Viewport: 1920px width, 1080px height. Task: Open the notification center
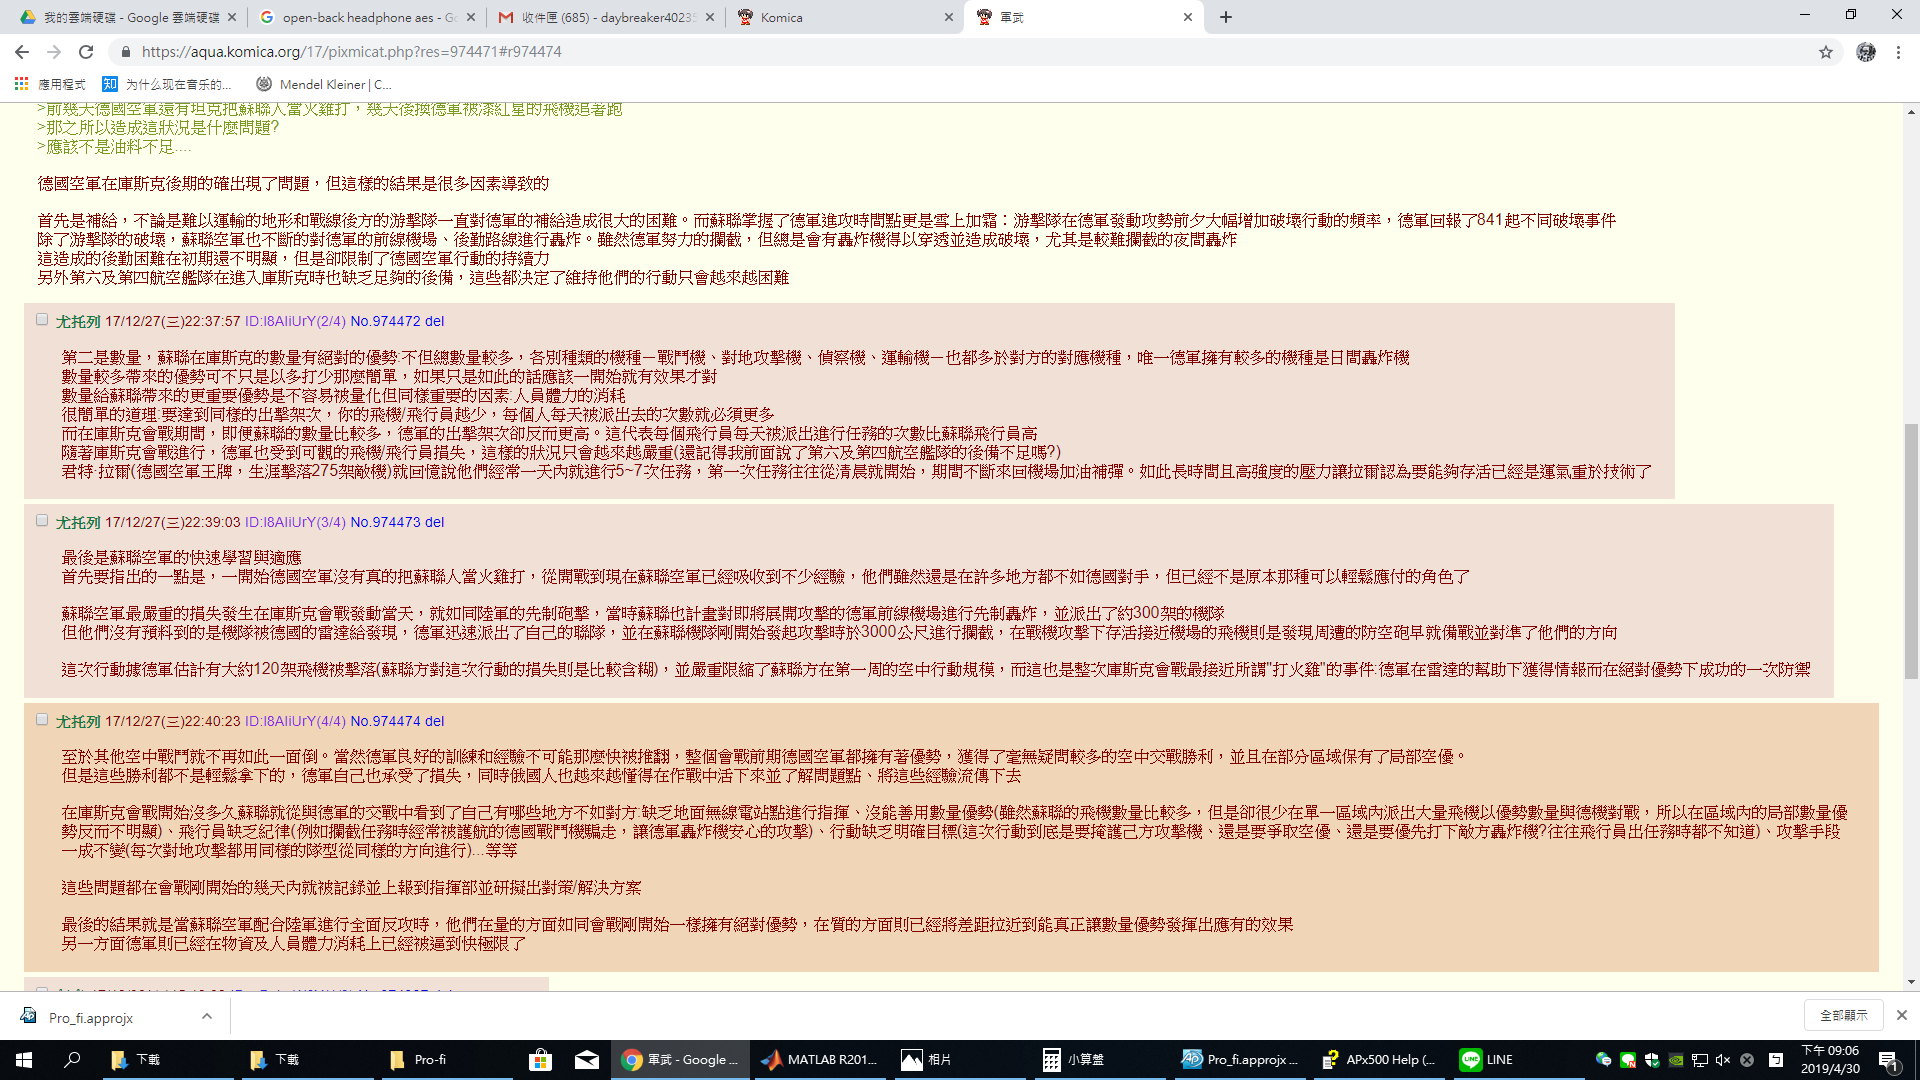(x=1889, y=1060)
